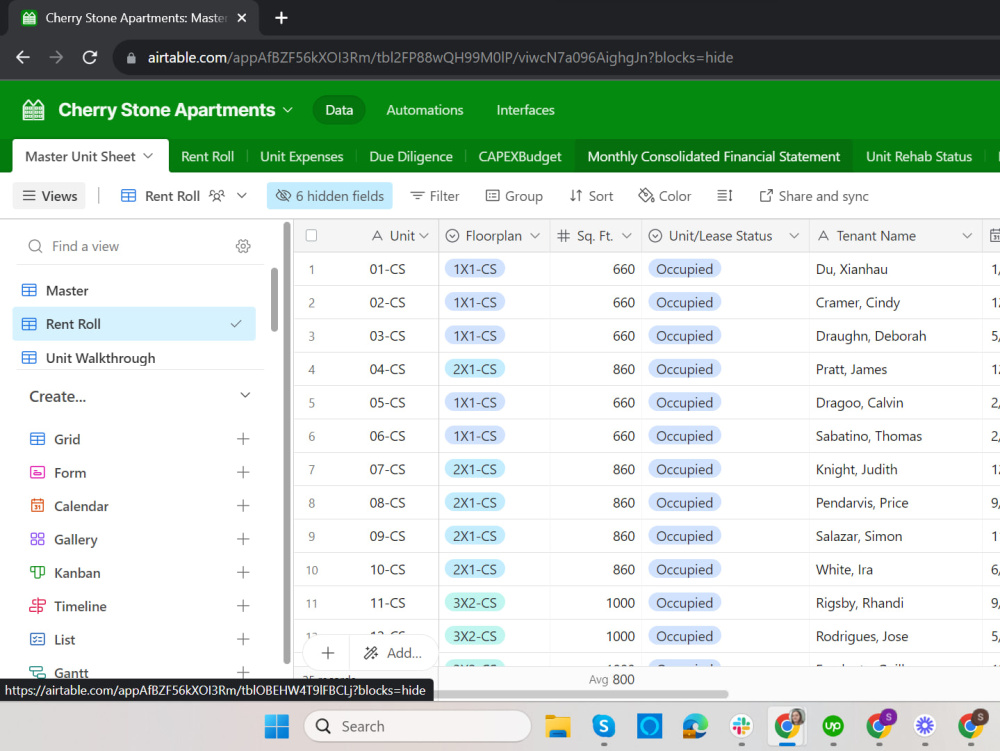Add a new Calendar view
The image size is (1000, 751).
(243, 506)
